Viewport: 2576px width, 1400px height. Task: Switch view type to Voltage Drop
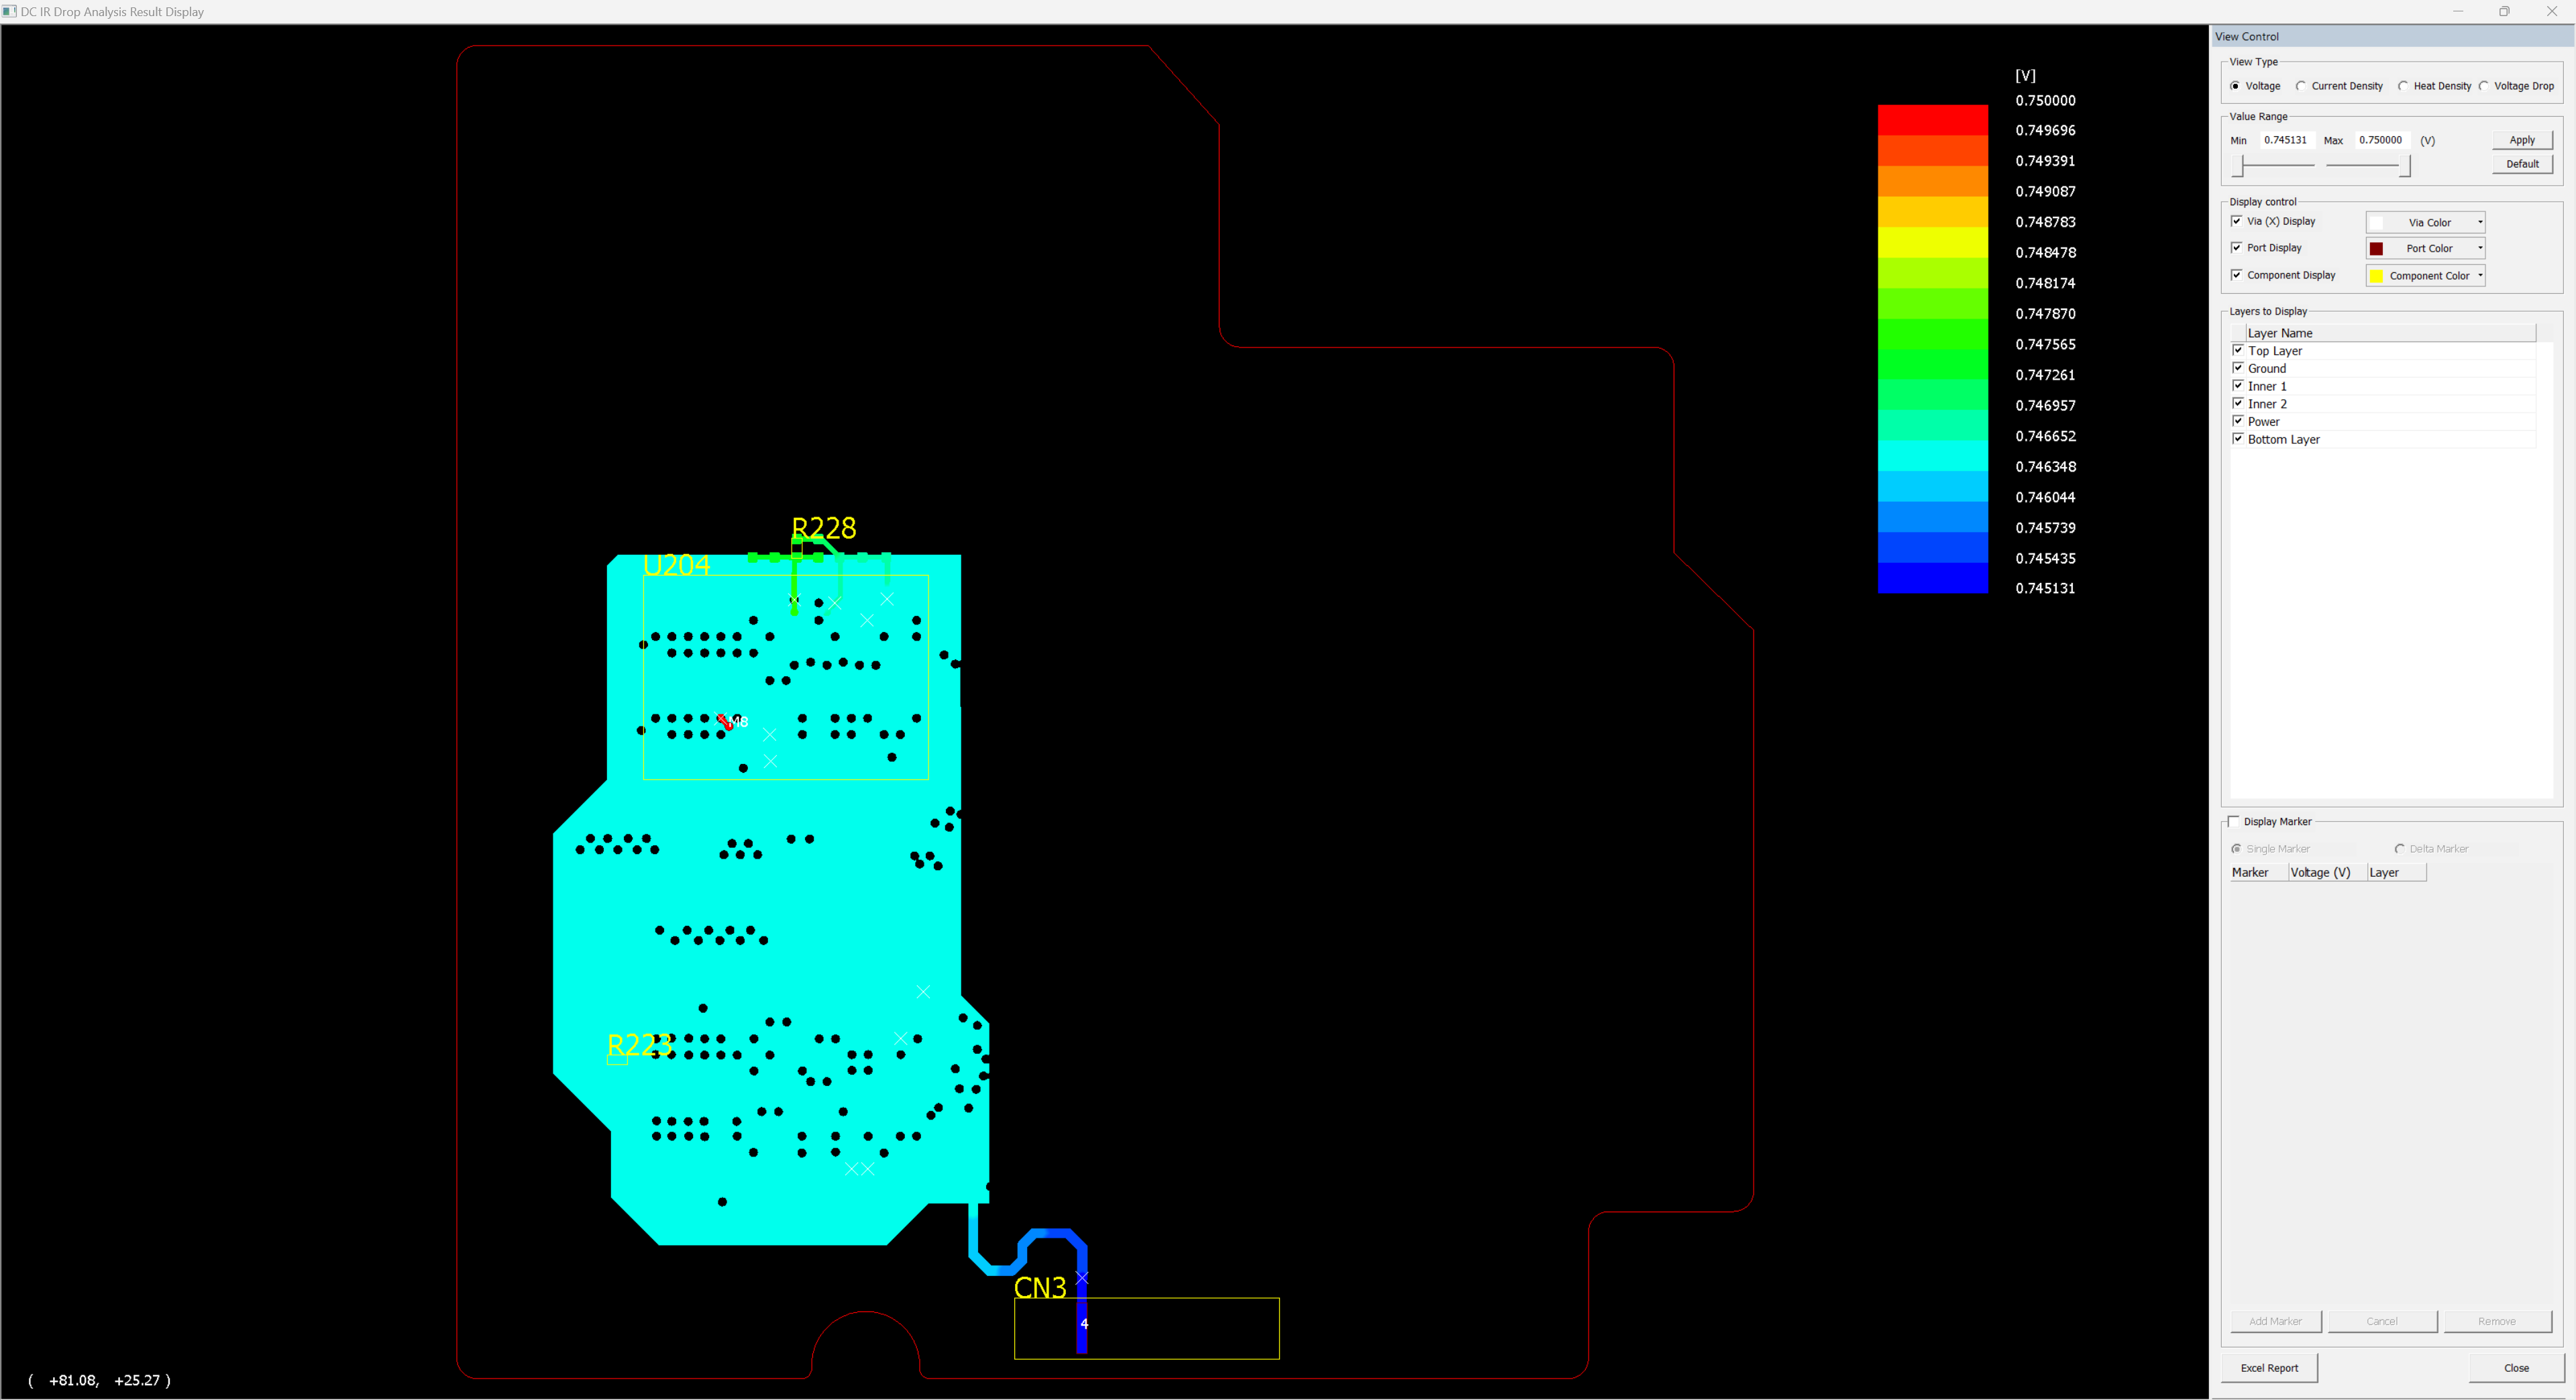click(2484, 86)
